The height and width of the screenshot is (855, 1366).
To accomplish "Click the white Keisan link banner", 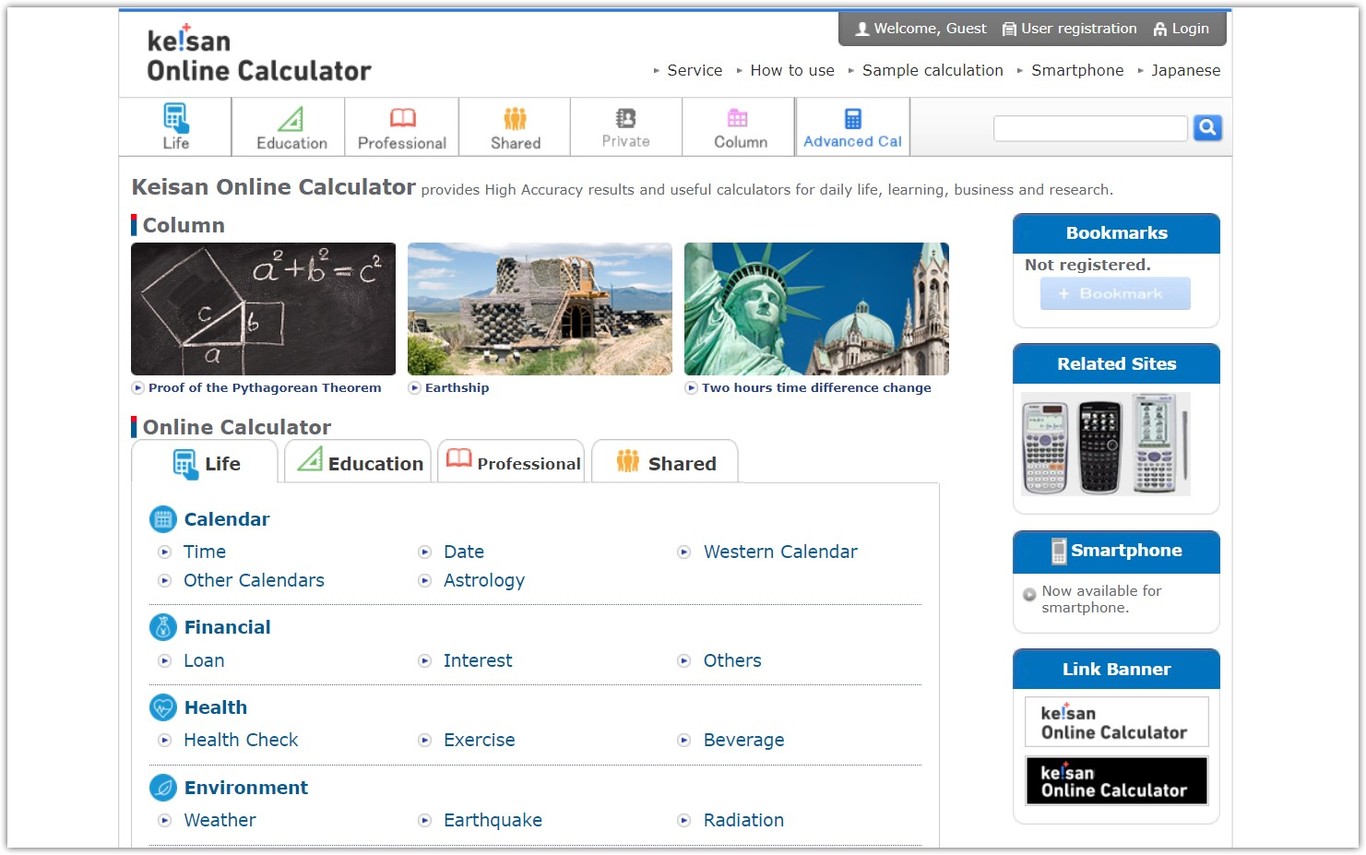I will point(1116,722).
